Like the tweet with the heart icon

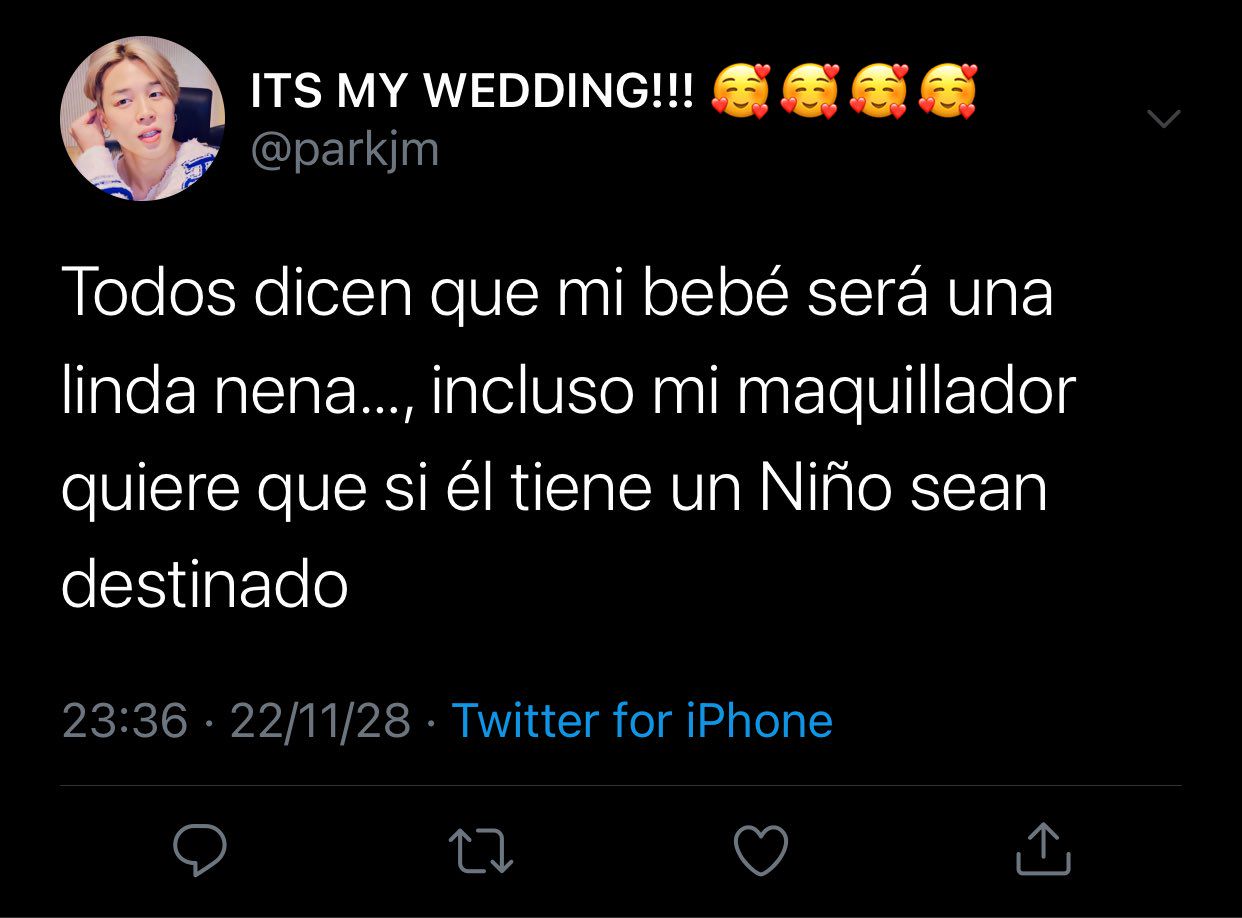761,850
